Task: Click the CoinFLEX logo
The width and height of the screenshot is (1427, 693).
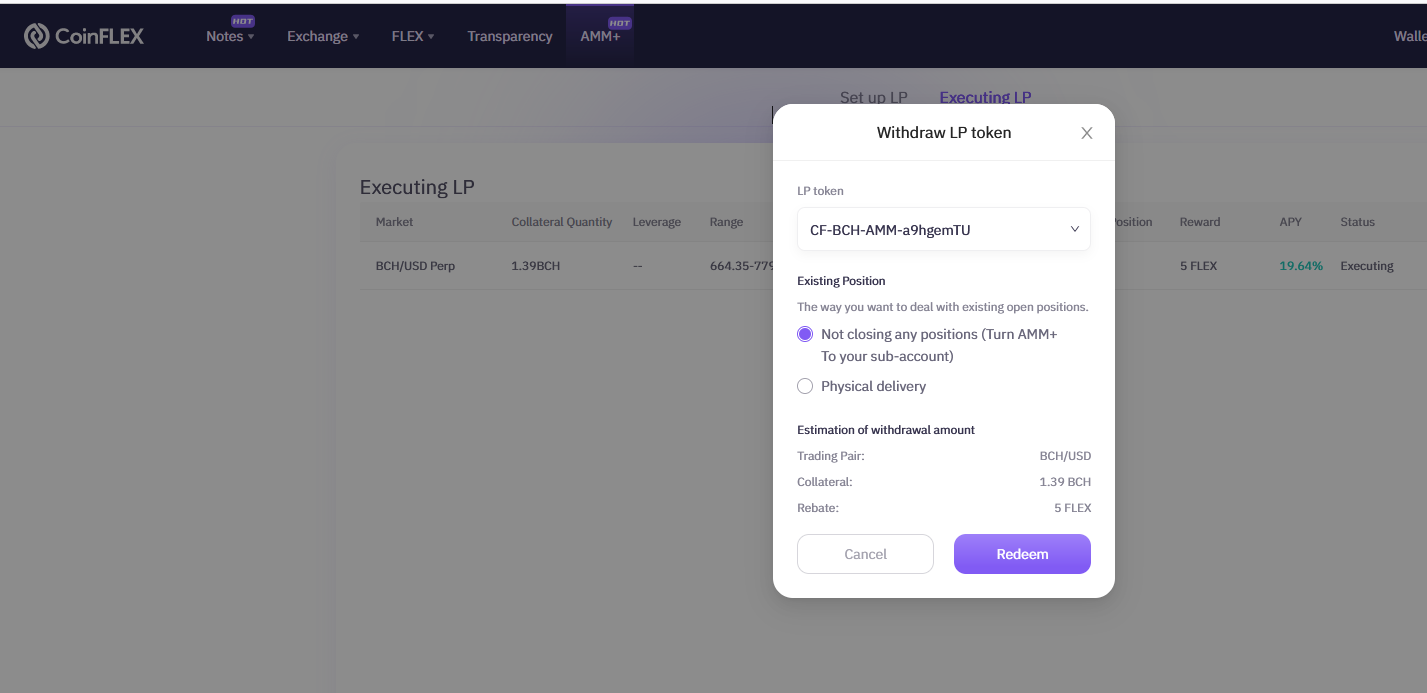Action: tap(84, 36)
